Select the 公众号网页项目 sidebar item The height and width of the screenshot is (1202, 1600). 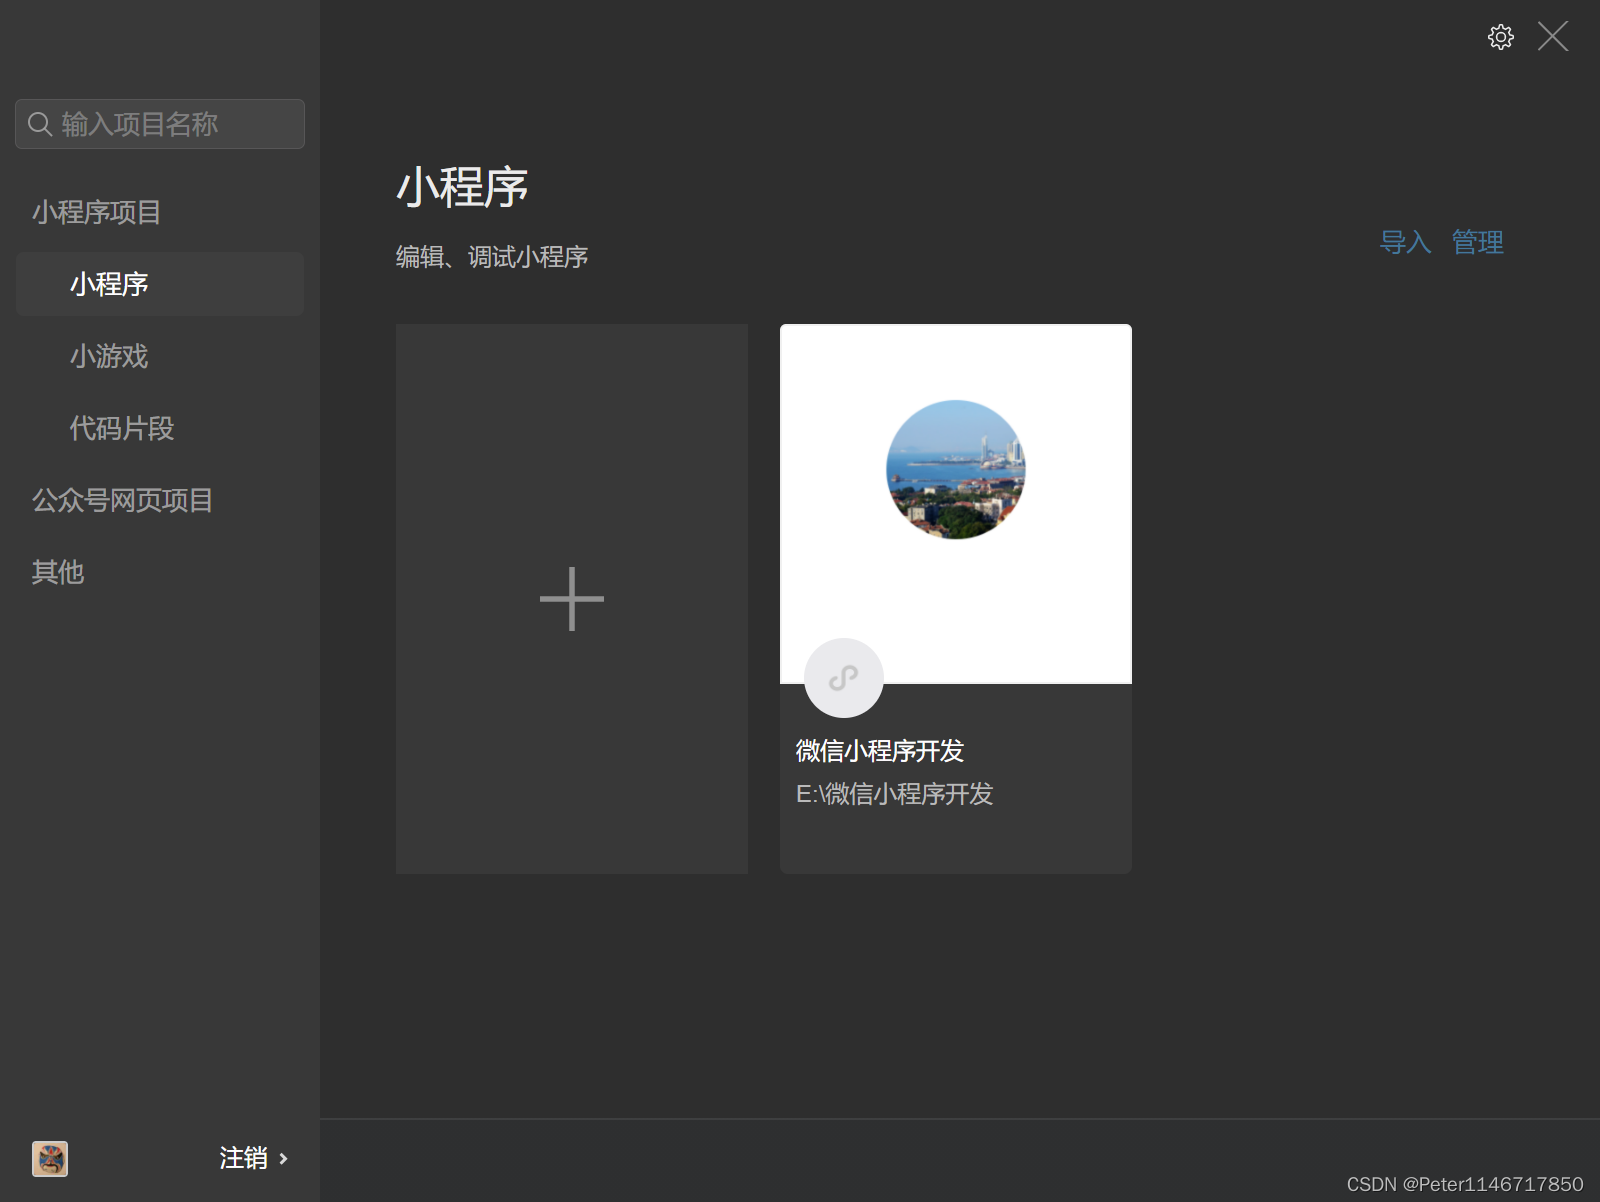point(122,500)
